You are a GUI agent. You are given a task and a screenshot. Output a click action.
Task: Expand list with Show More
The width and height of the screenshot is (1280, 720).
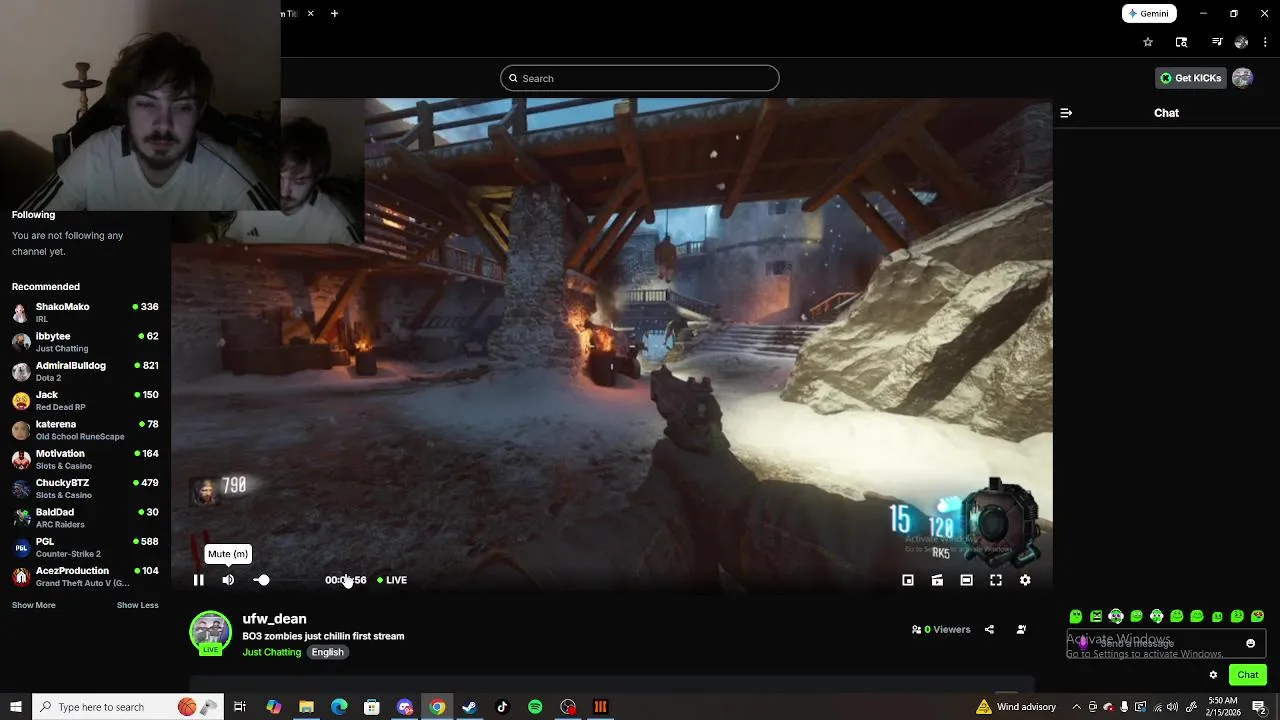click(x=33, y=605)
